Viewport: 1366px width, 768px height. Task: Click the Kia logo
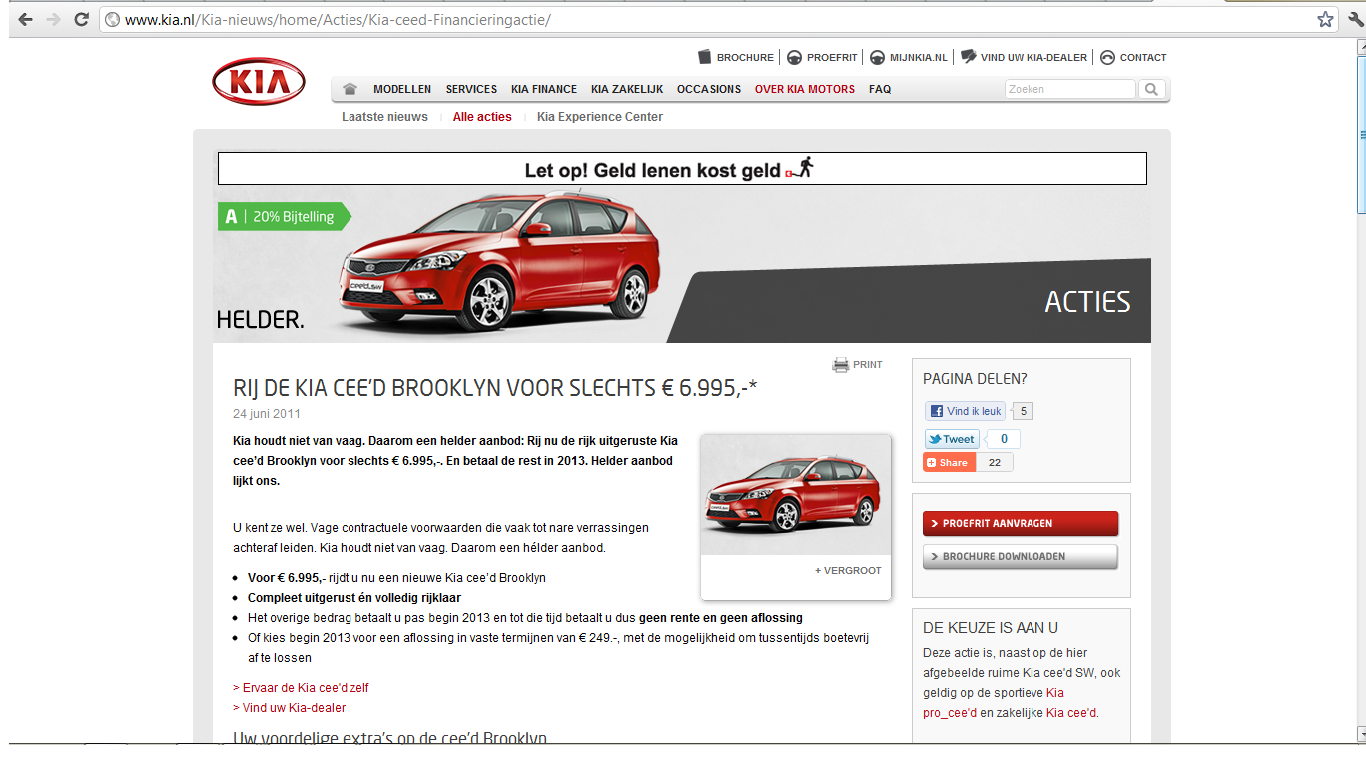pyautogui.click(x=259, y=82)
